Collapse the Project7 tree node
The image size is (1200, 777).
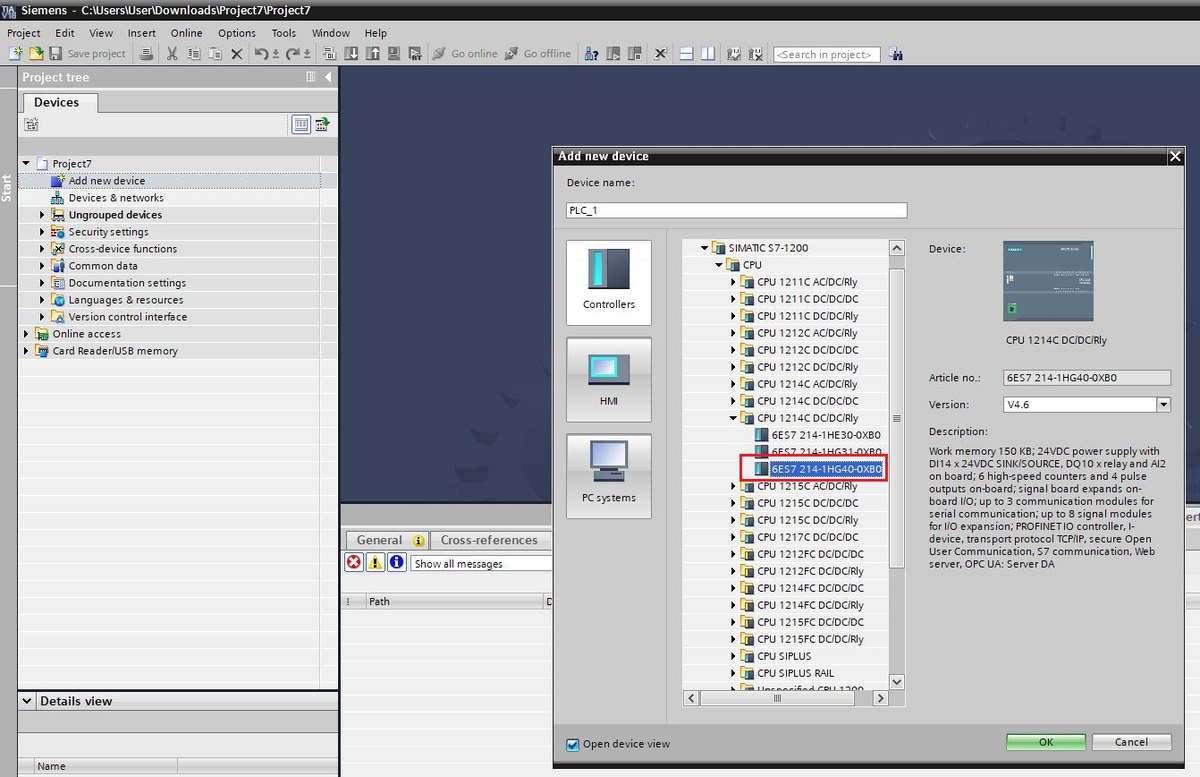27,163
